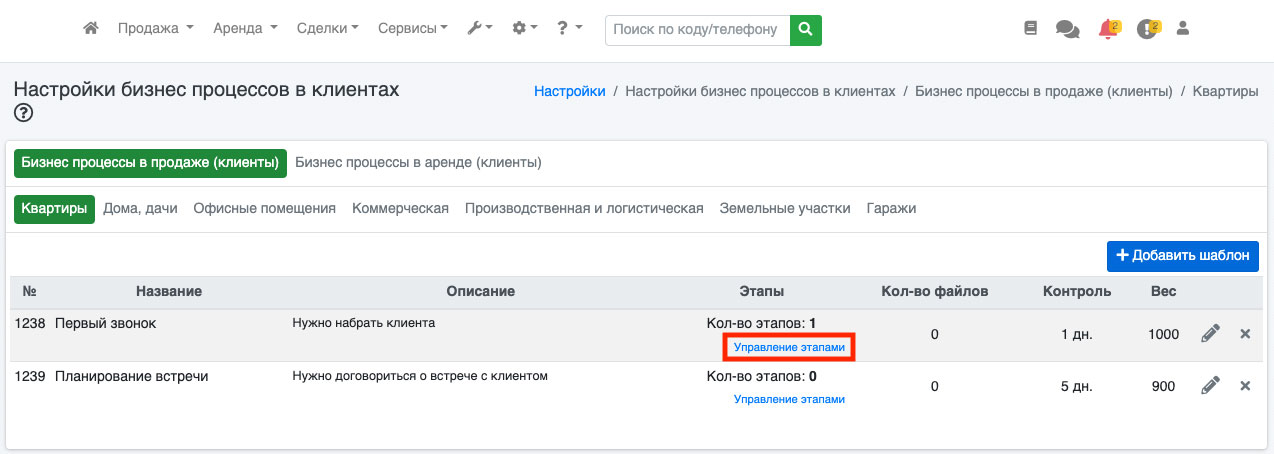Click the Настройки breadcrumb link
Viewport: 1274px width, 454px height.
[570, 91]
